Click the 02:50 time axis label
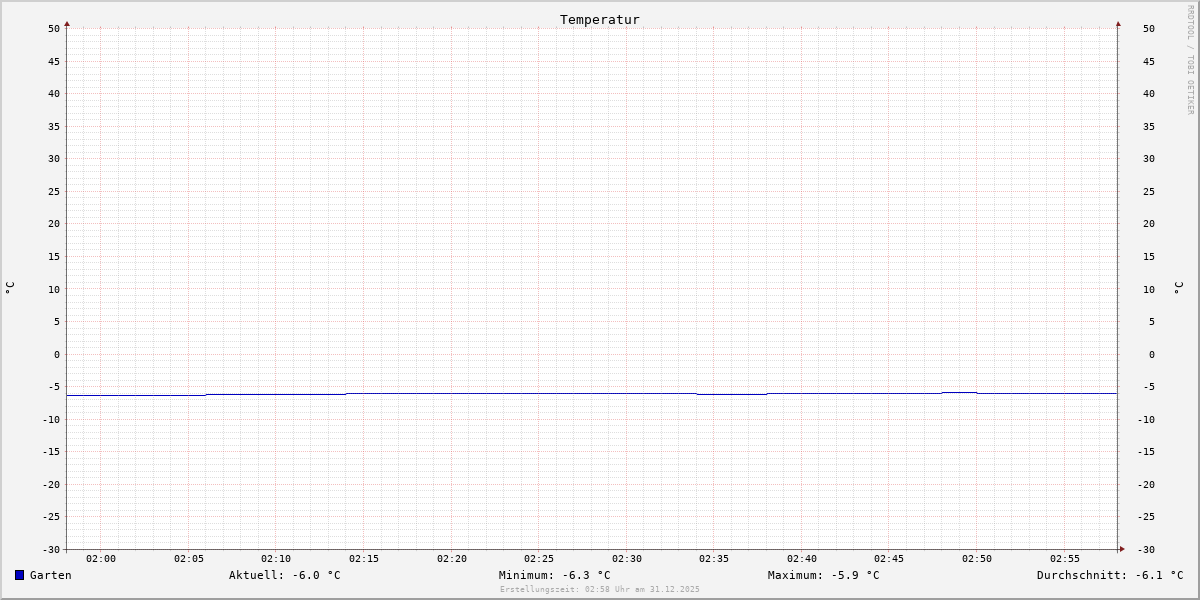Viewport: 1200px width, 600px height. coord(977,558)
